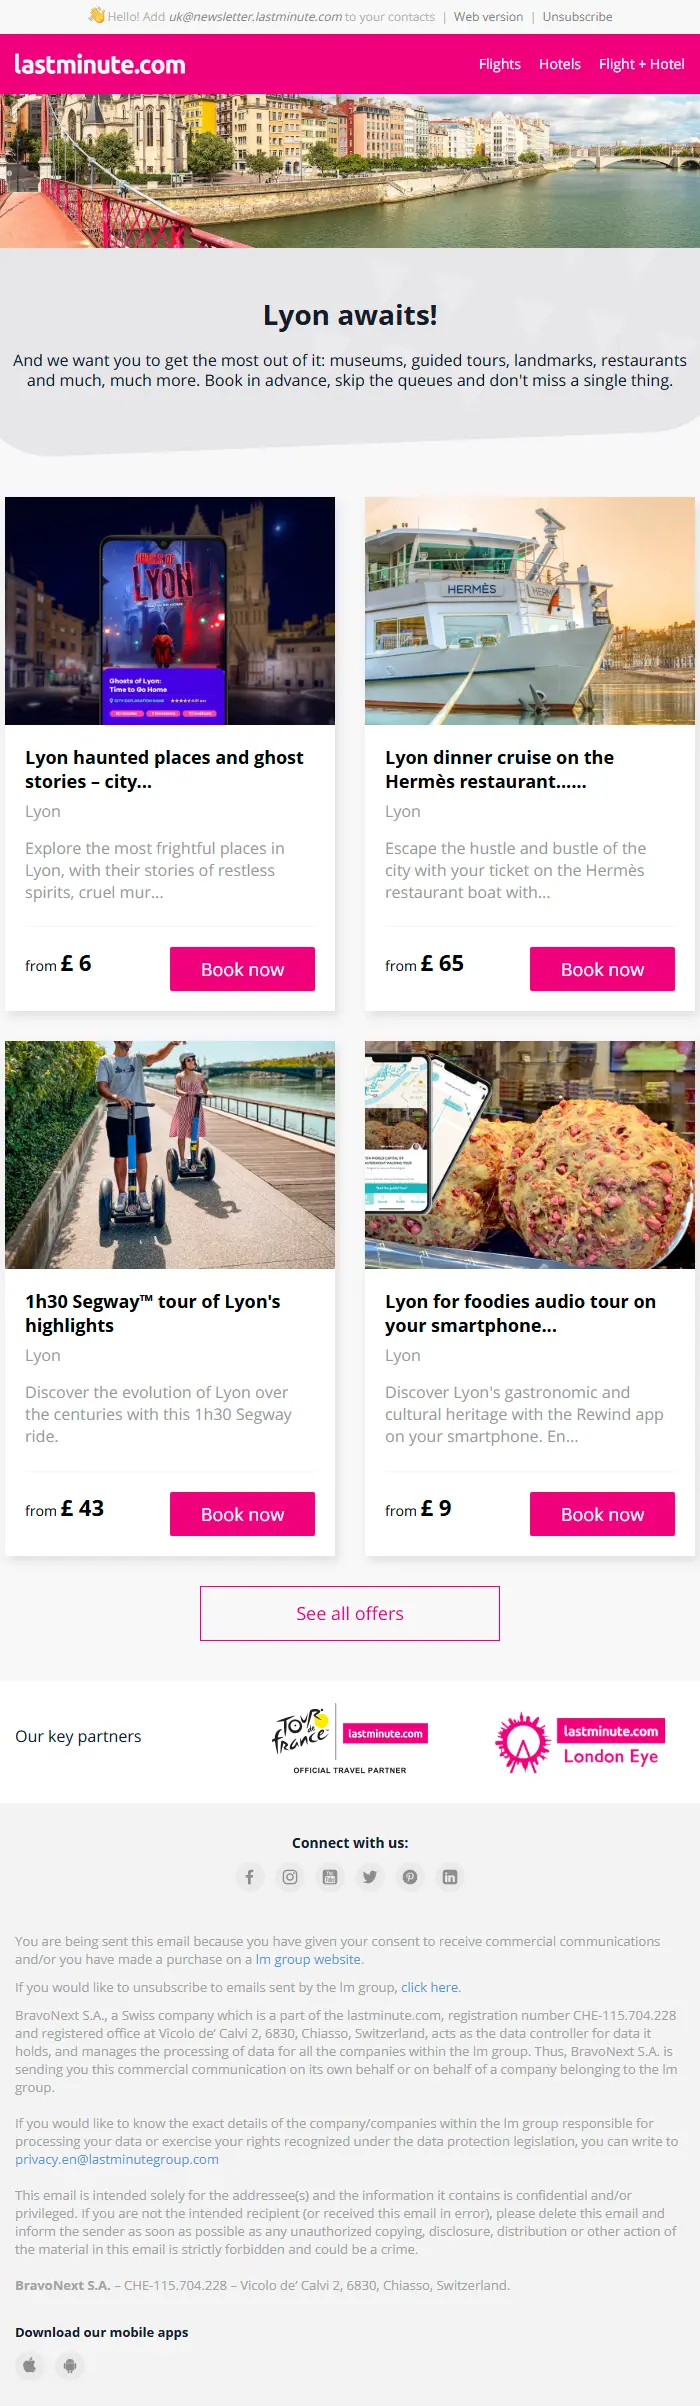
Task: Click the LinkedIn icon
Action: click(450, 1877)
